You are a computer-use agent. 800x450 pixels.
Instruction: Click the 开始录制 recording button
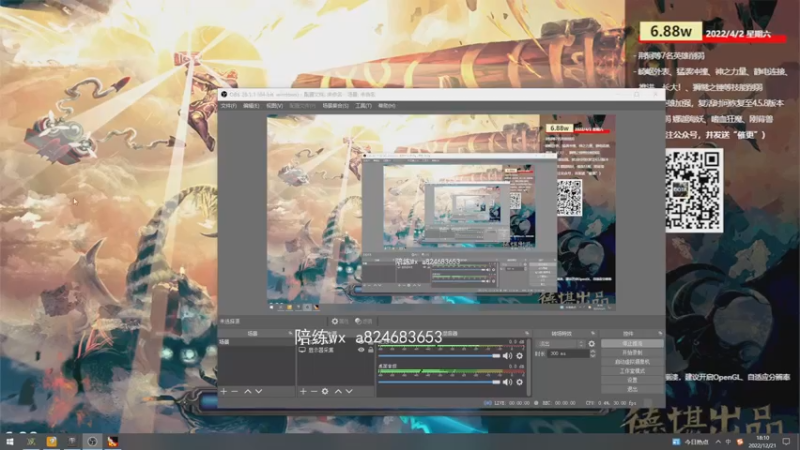632,353
